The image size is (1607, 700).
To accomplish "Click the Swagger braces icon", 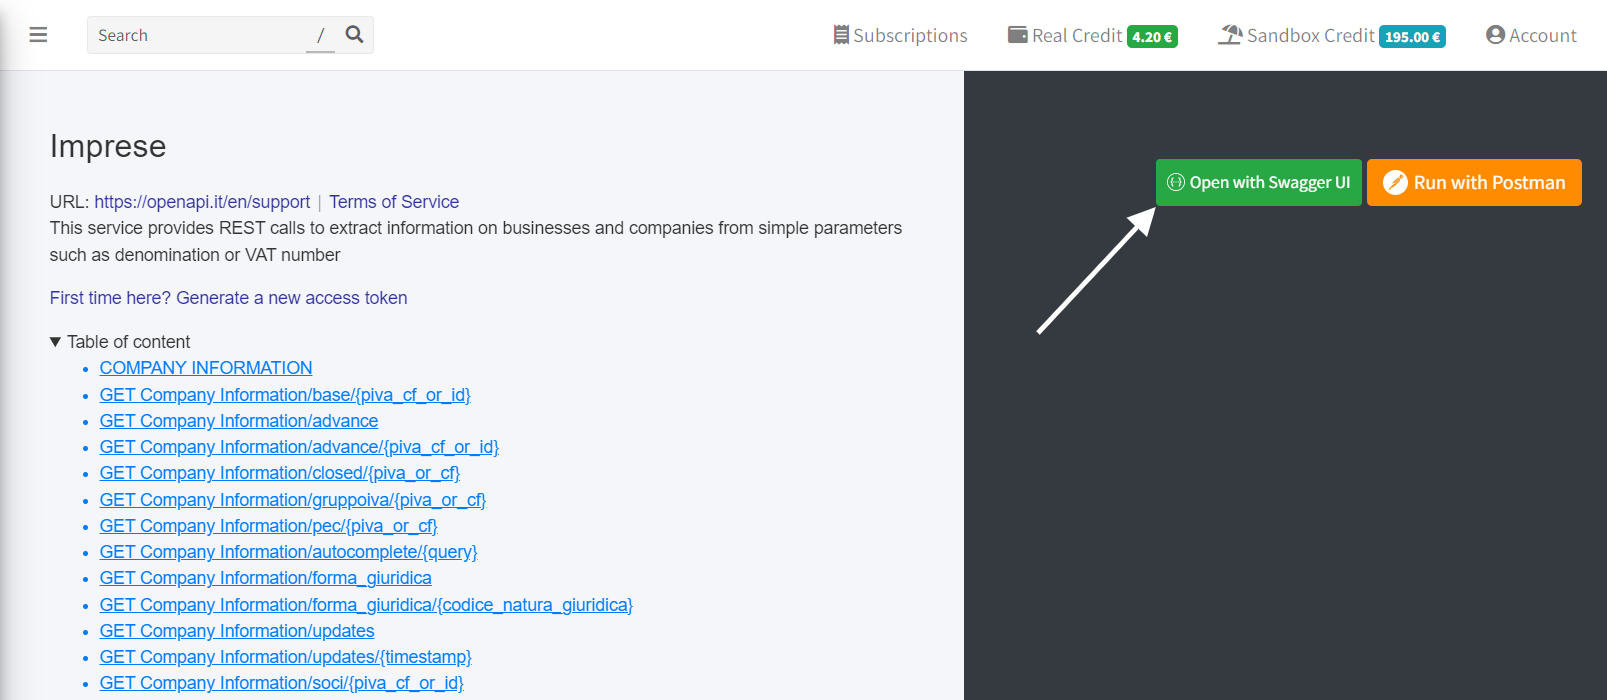I will coord(1176,182).
